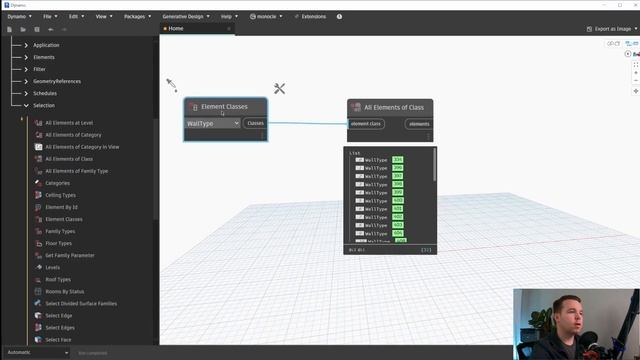Click the All Elements of Family Type icon
This screenshot has width=640, height=360.
(x=38, y=171)
